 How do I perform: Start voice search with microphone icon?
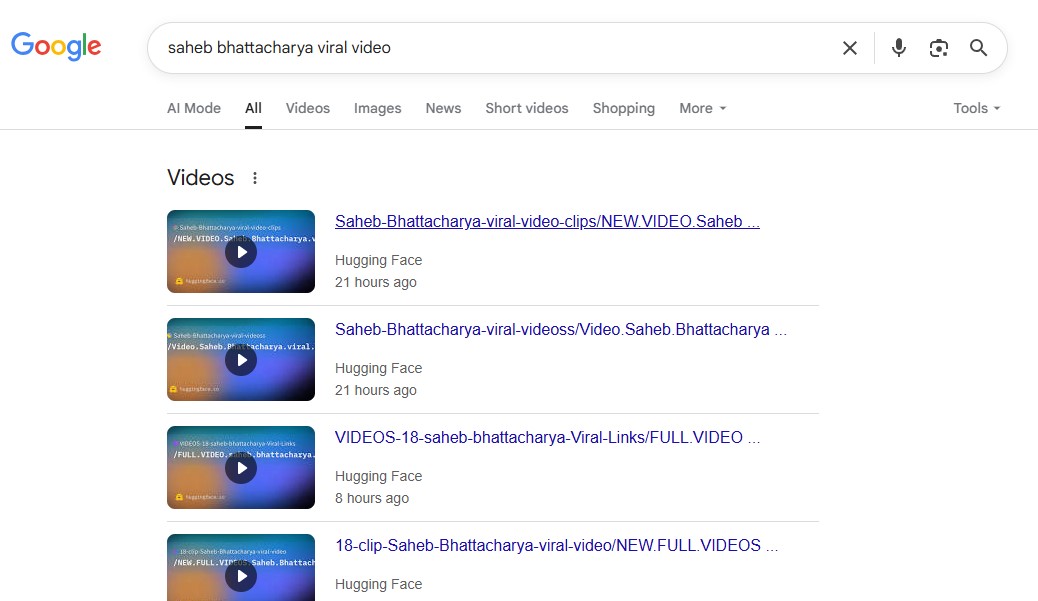(898, 48)
